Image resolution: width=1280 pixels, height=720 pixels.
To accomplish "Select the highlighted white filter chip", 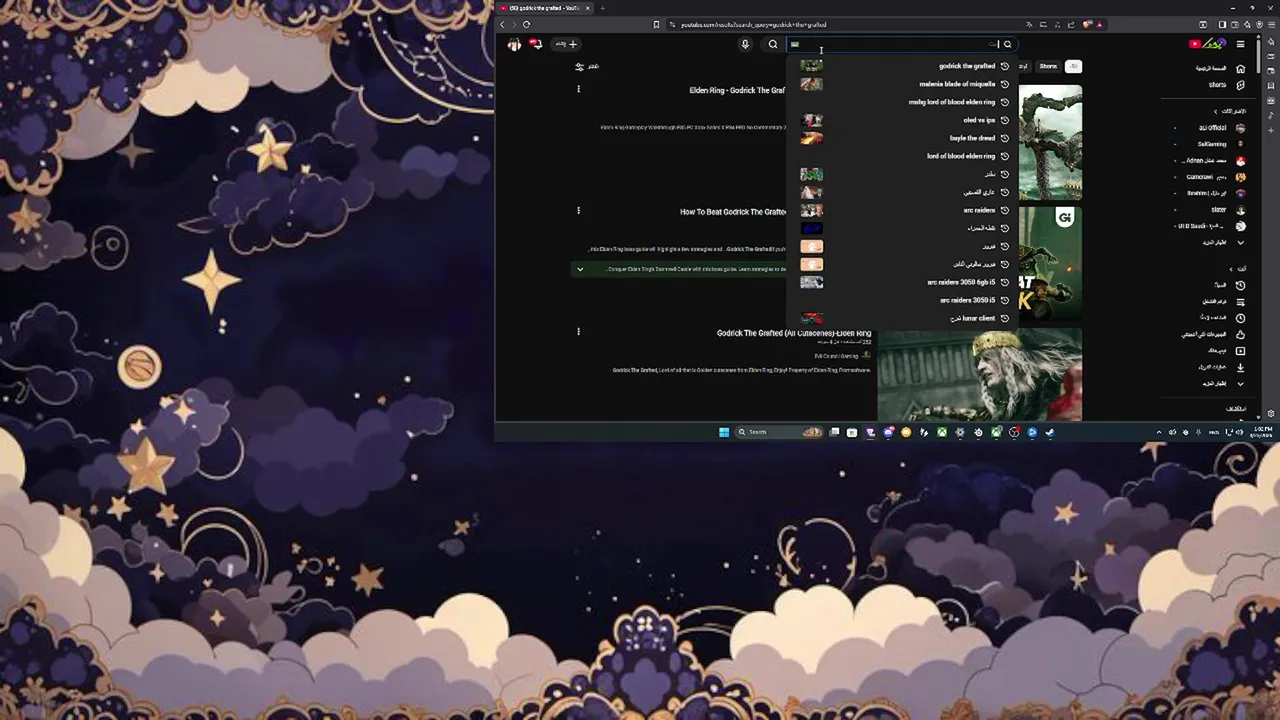I will (1073, 66).
